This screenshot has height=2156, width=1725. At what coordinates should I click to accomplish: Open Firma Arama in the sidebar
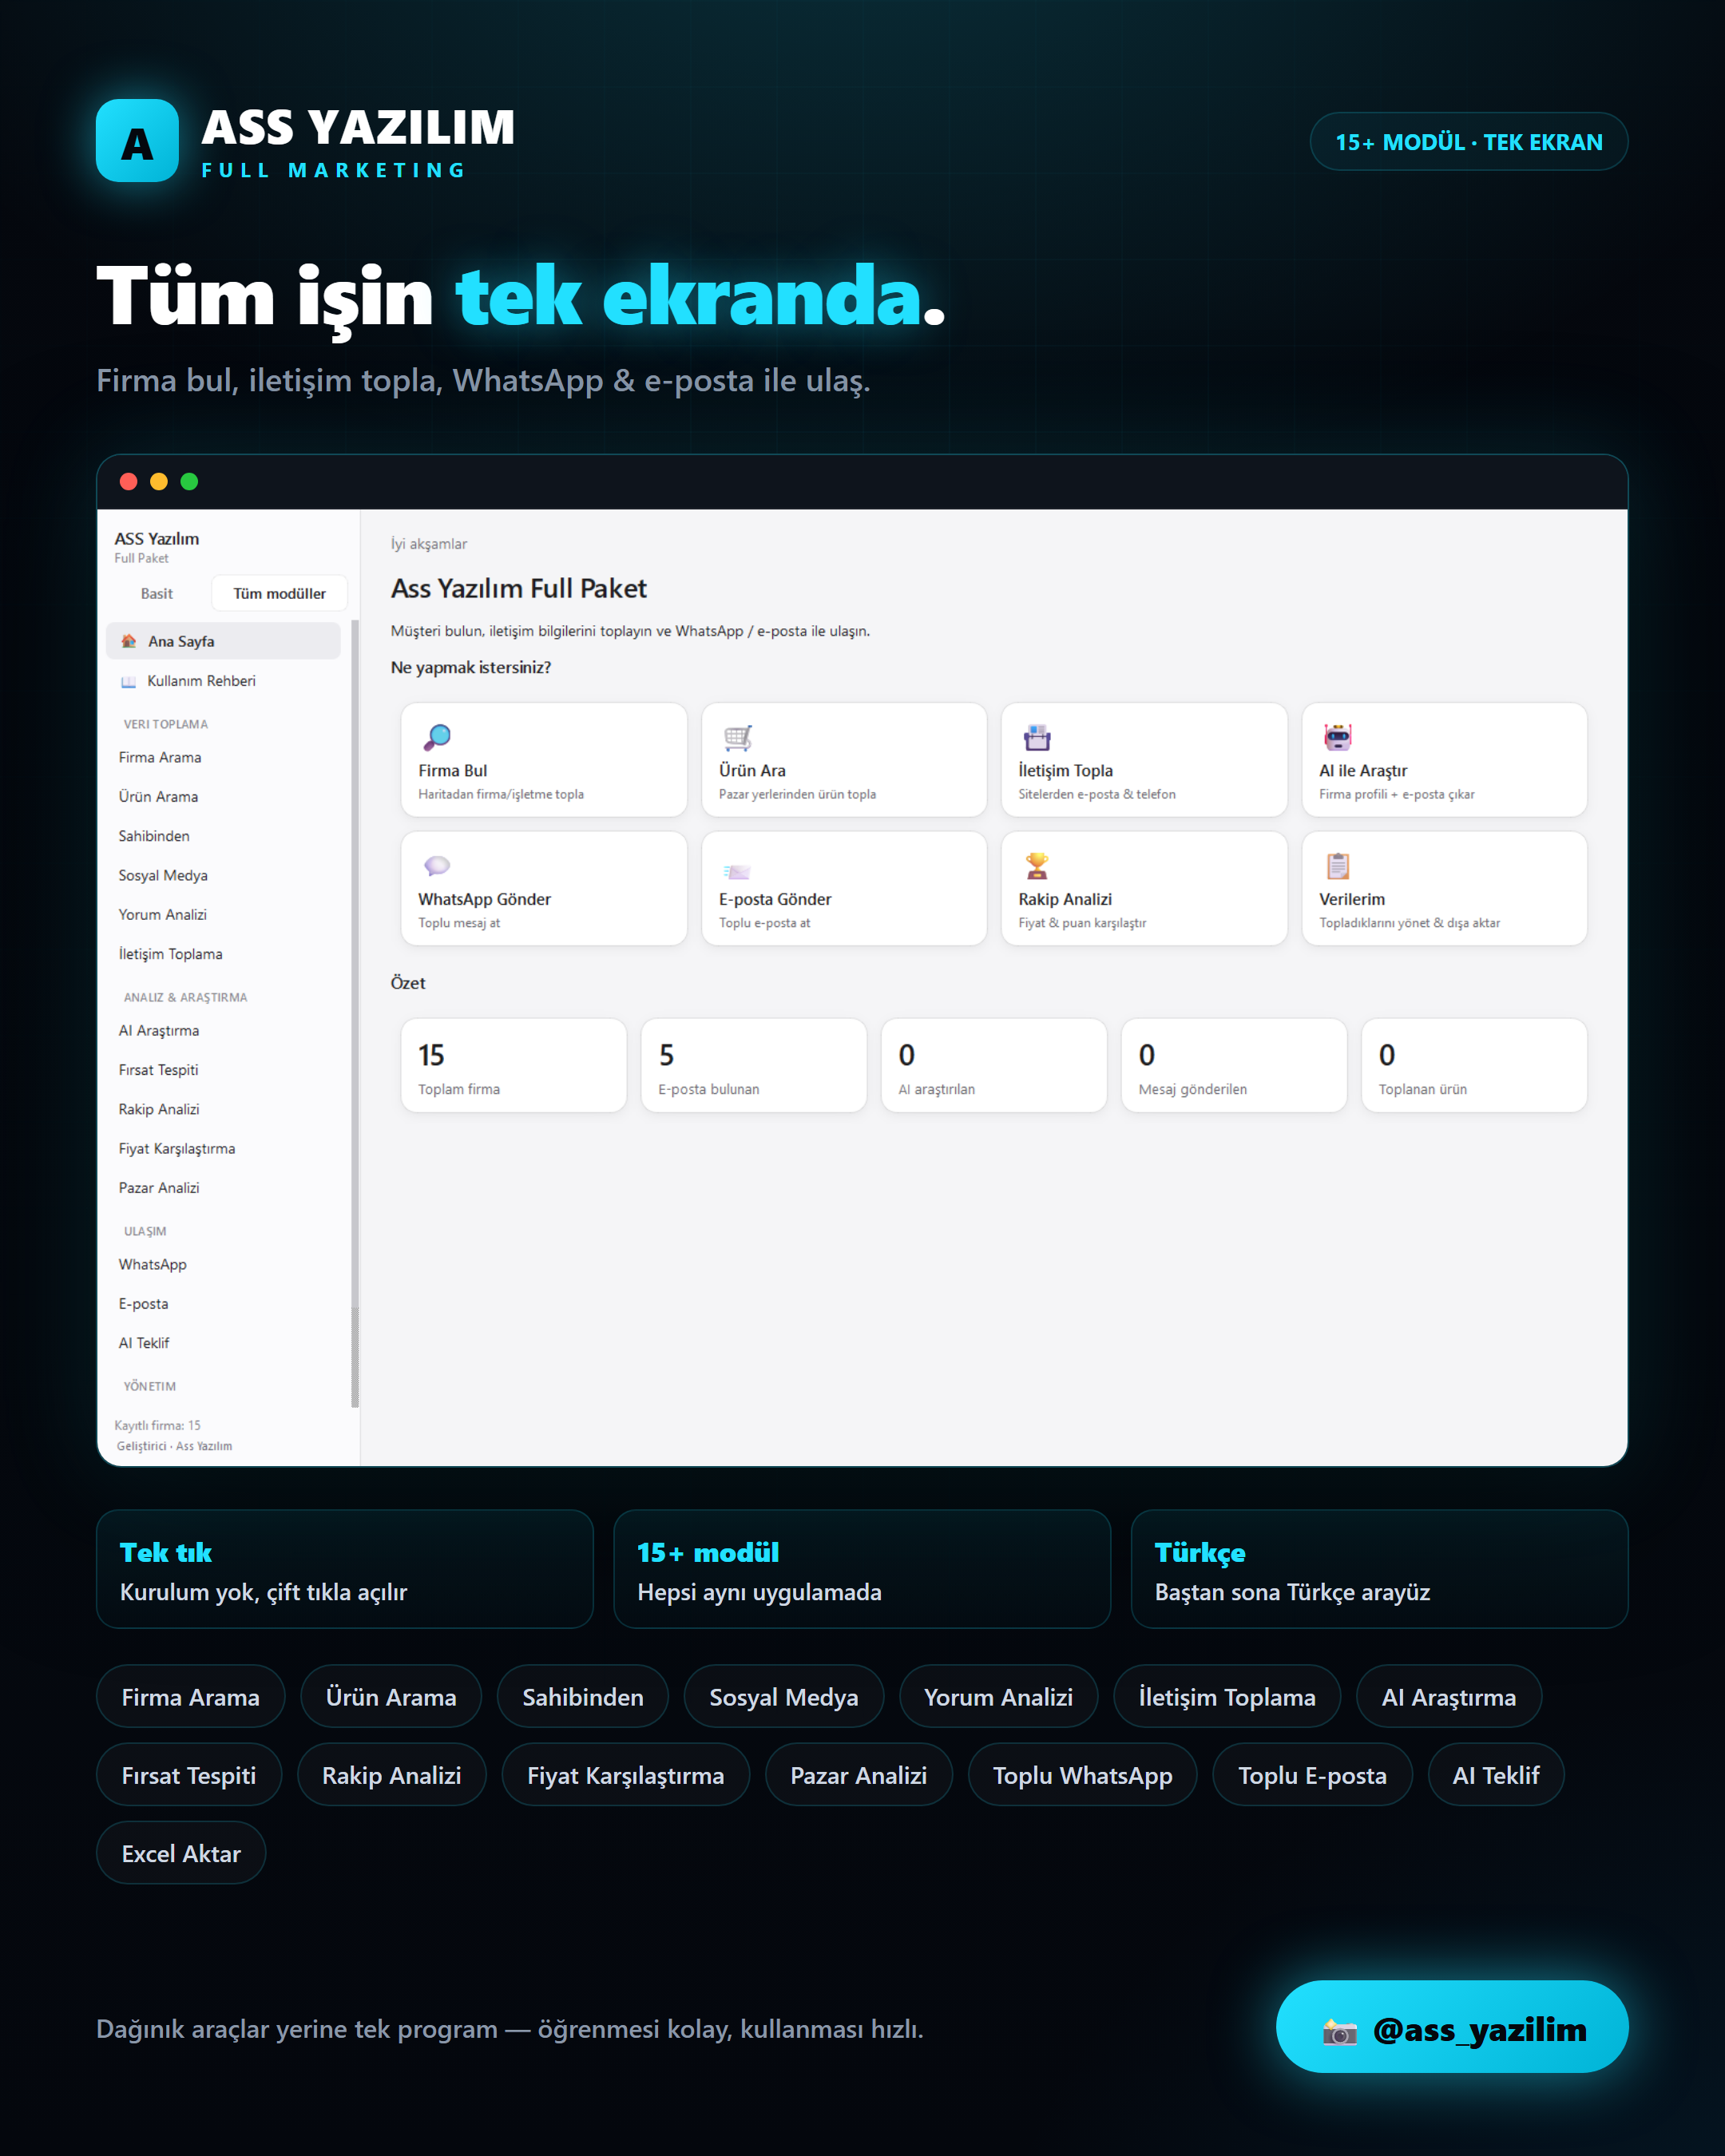[160, 757]
